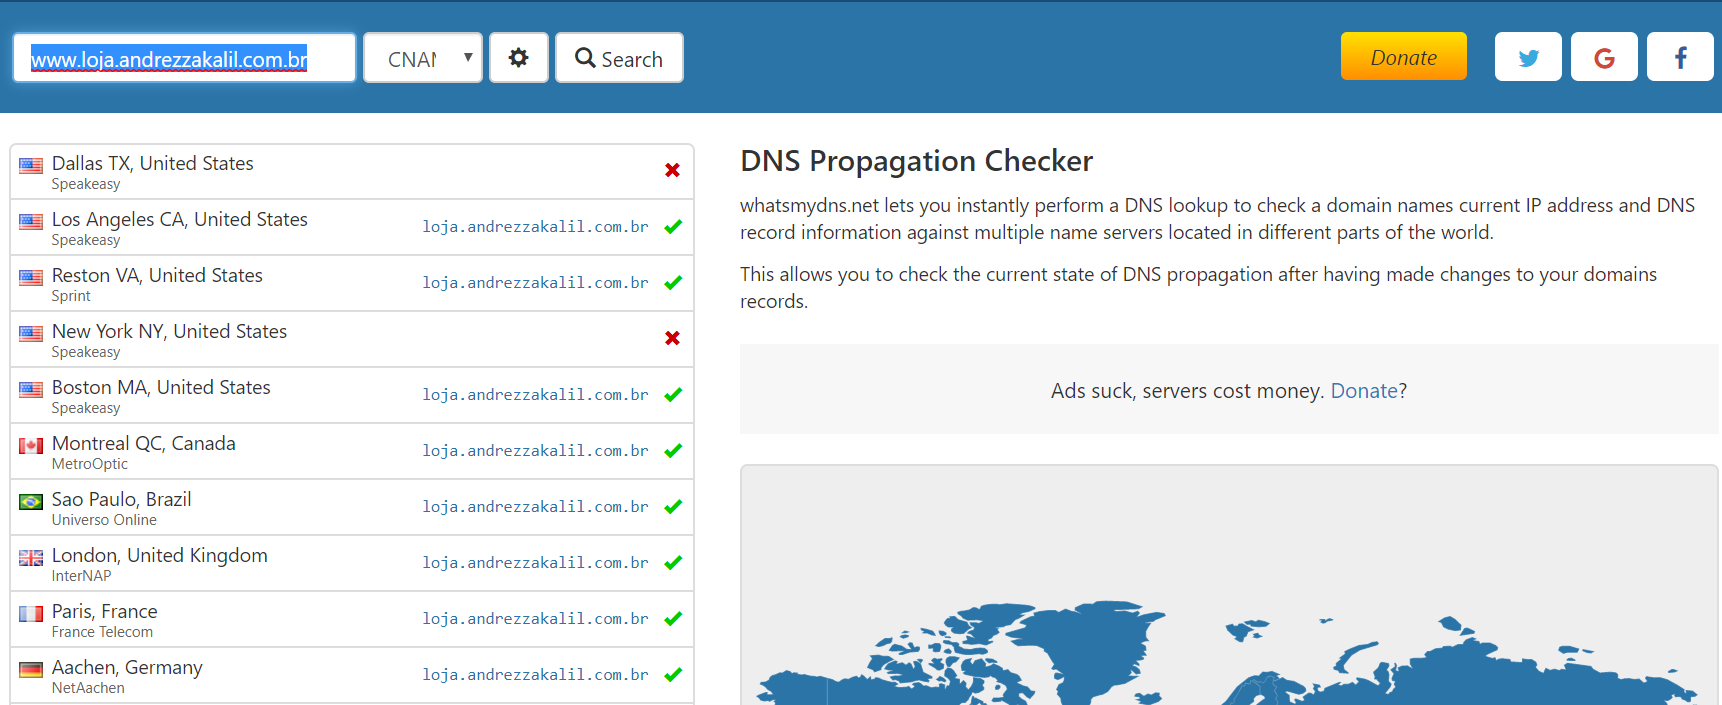Select the 'Los Angeles CA, United States' server name

point(180,219)
